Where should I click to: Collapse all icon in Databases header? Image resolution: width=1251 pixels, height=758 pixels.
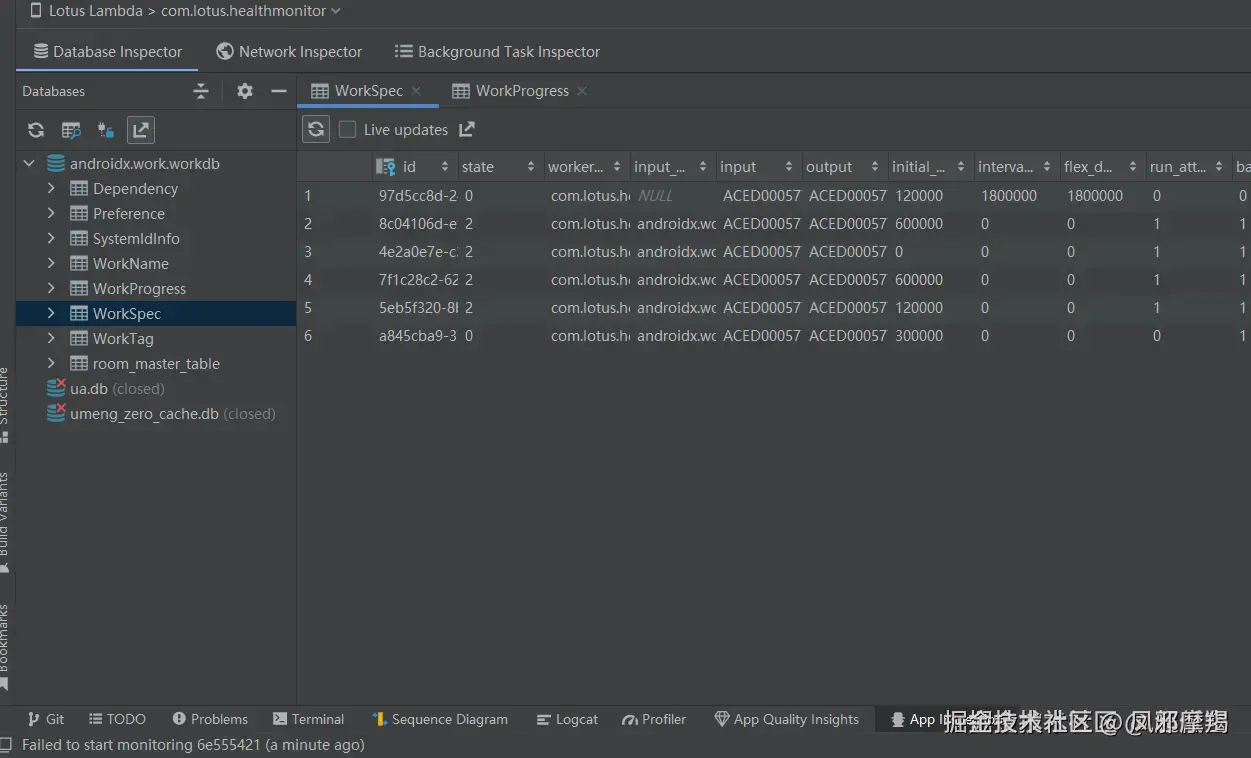coord(201,91)
